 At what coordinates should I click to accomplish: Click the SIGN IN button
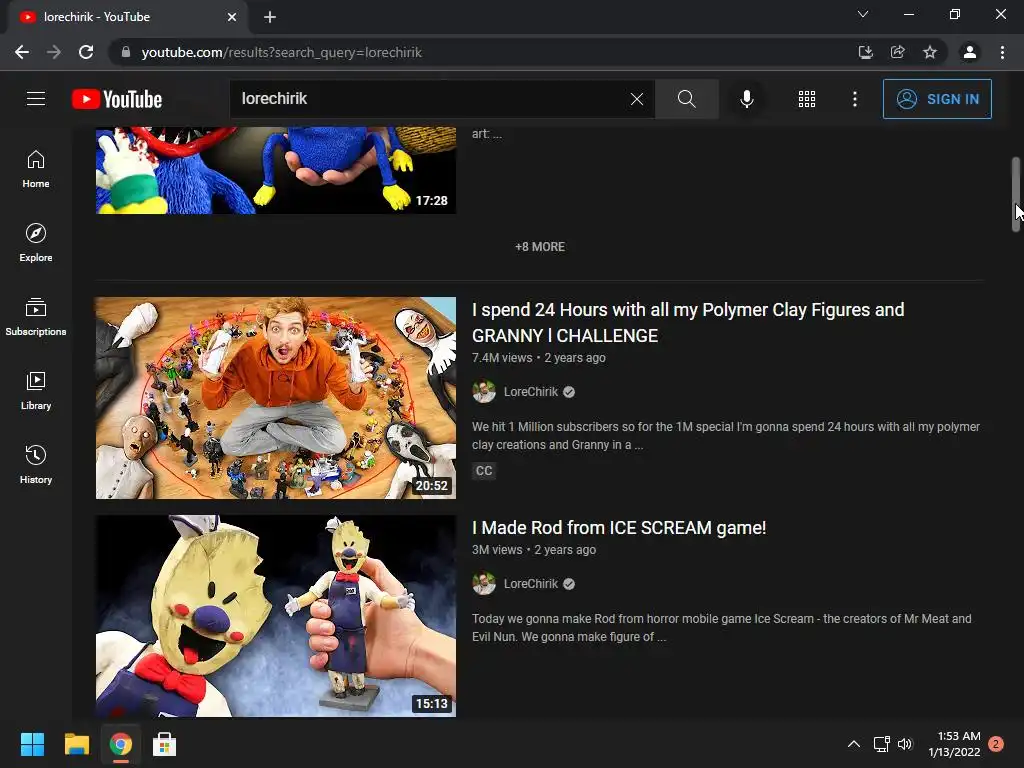(x=937, y=99)
